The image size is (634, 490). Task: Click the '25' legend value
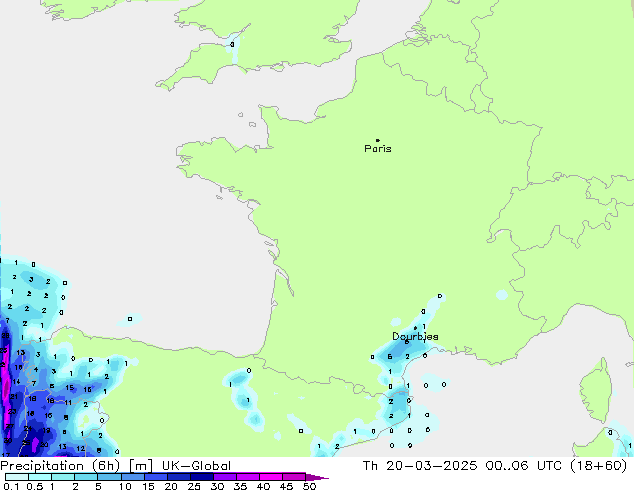194,486
